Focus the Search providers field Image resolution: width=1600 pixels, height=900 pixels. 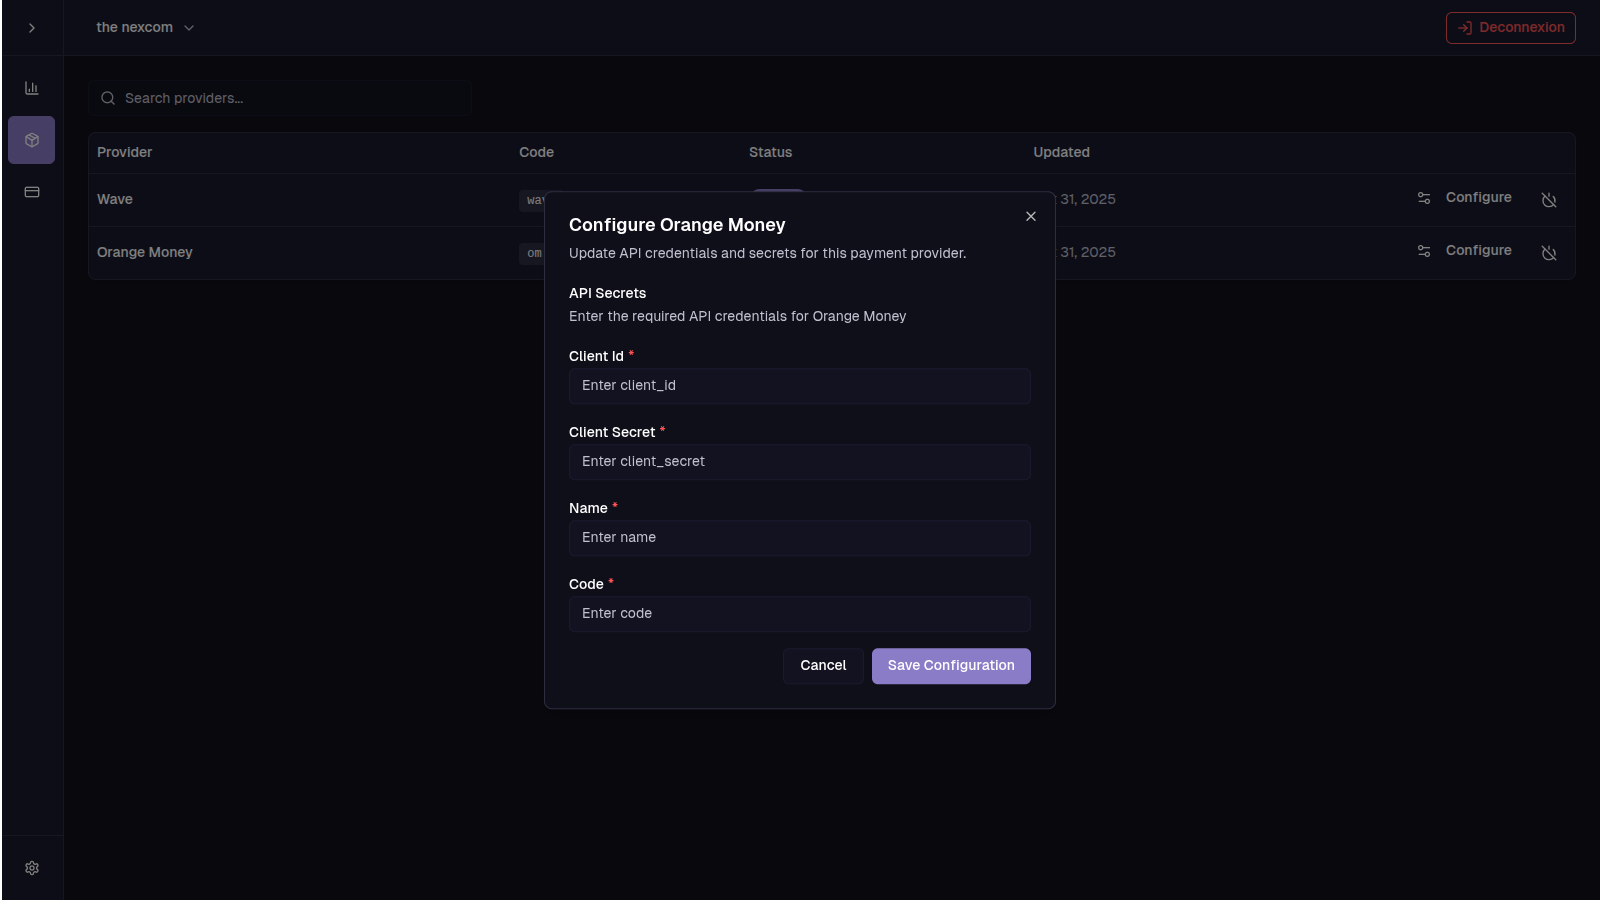coord(290,98)
